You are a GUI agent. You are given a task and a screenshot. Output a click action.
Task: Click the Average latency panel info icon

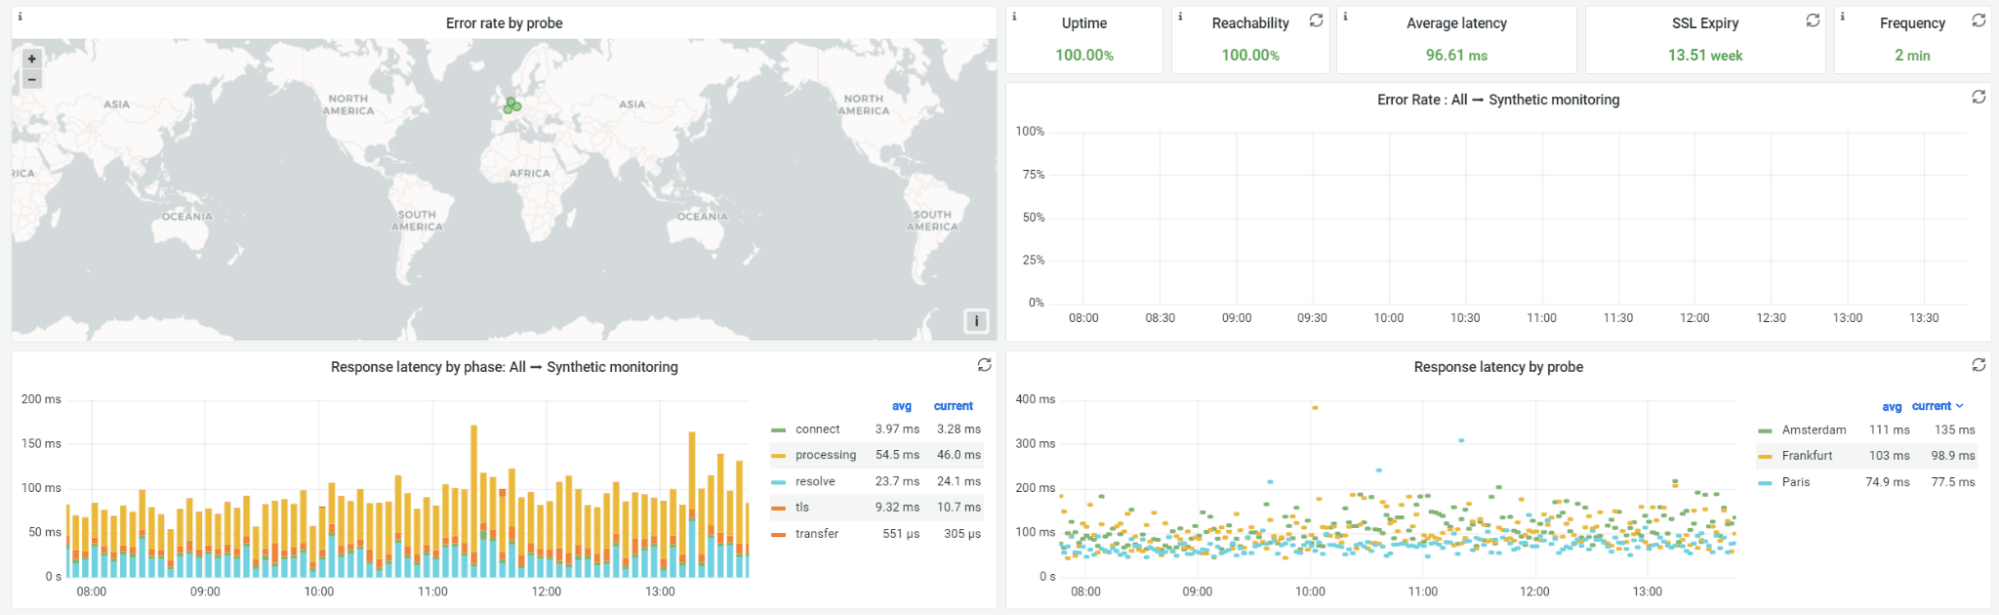point(1345,17)
